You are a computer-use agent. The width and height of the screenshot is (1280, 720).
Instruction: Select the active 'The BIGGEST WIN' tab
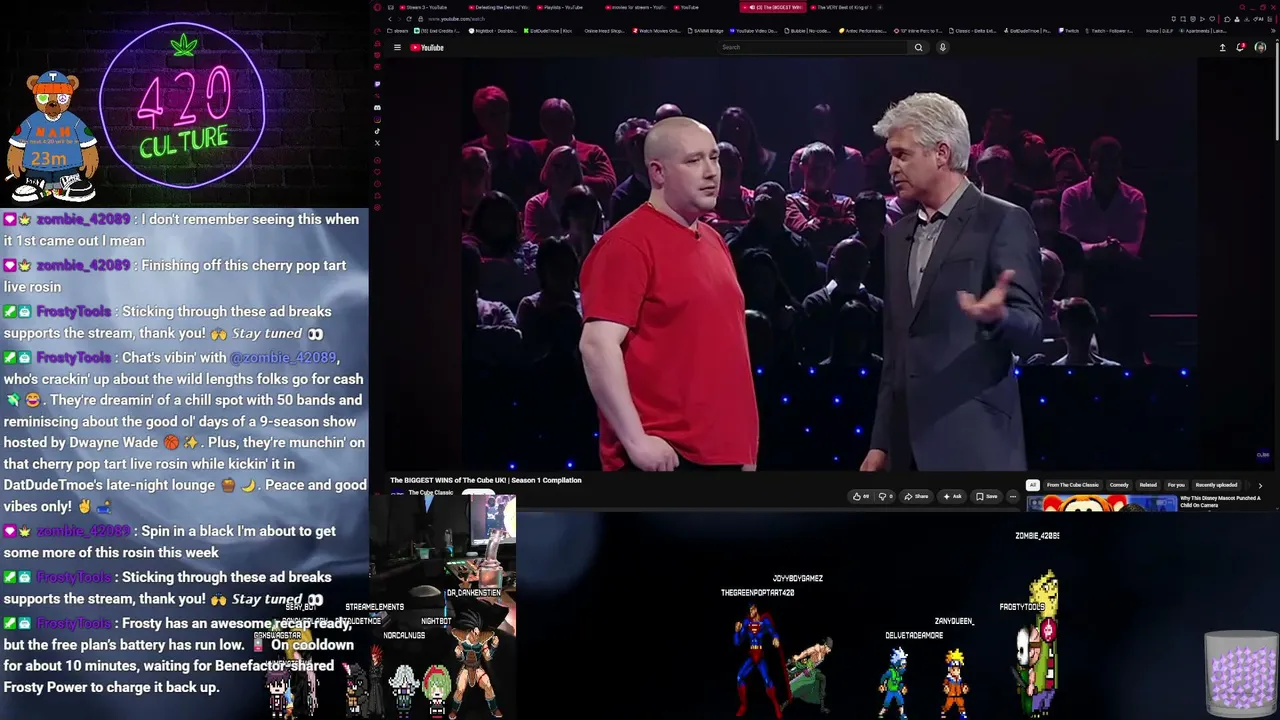[772, 7]
